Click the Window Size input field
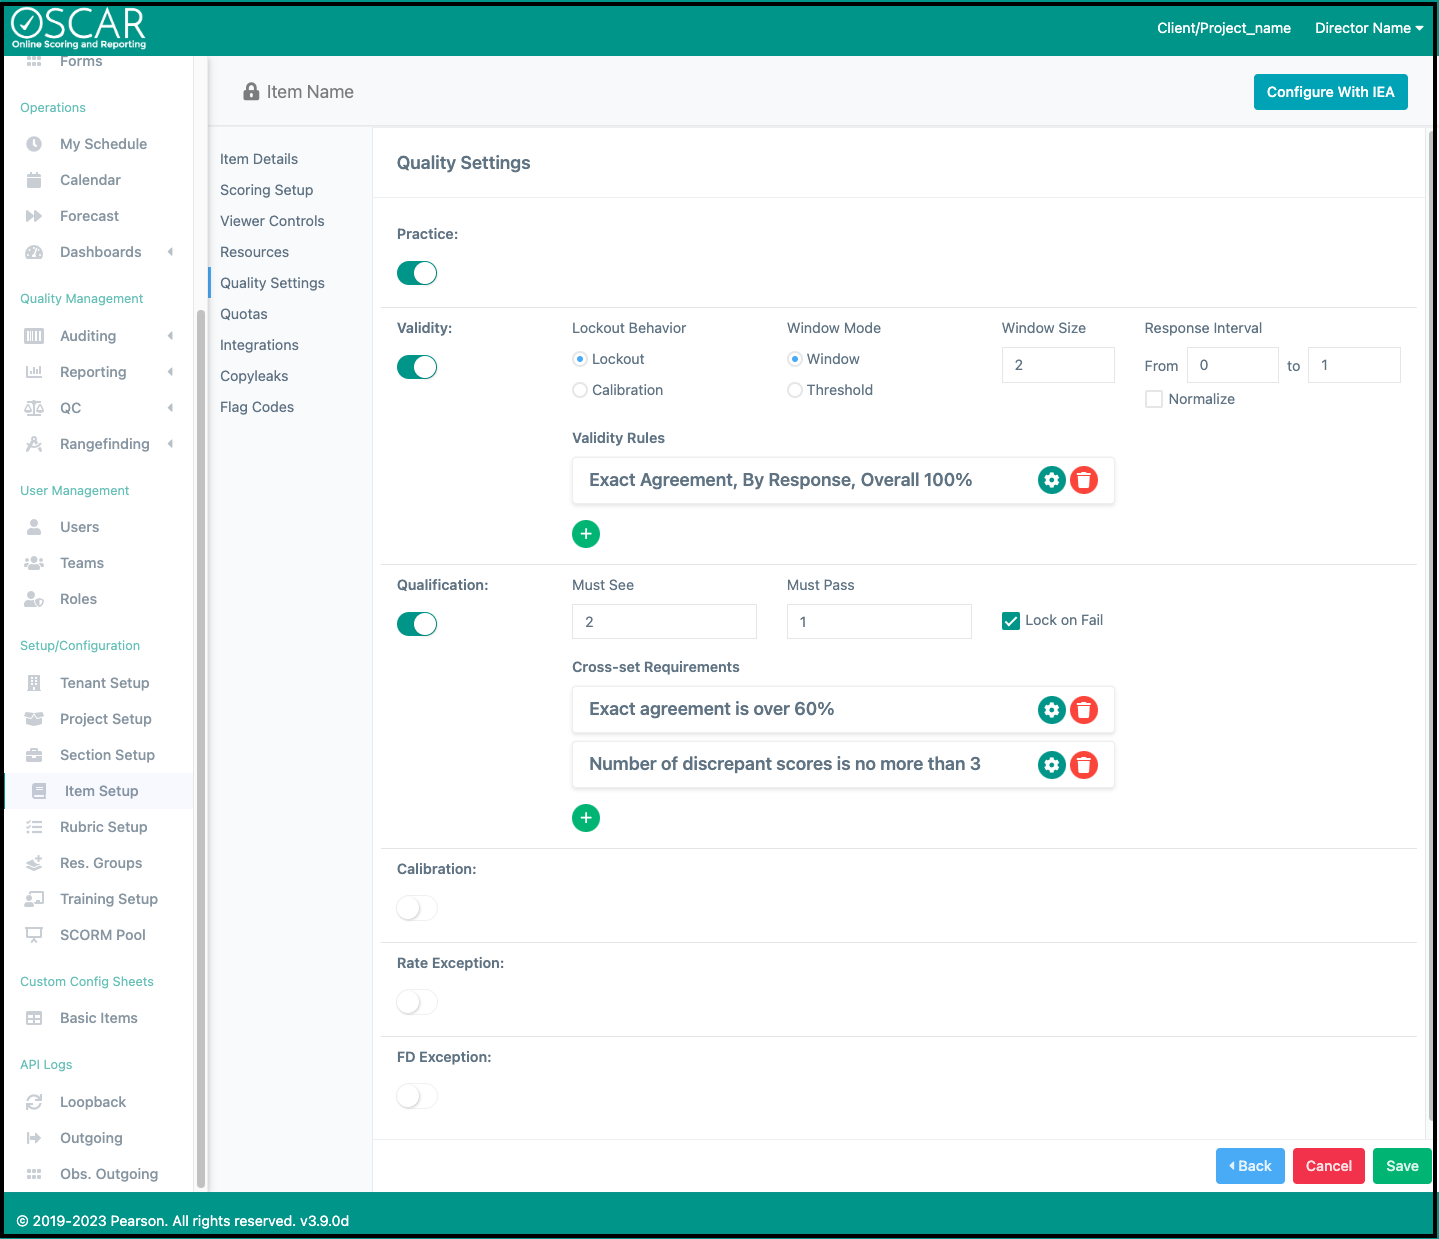Viewport: 1439px width, 1239px height. pos(1057,365)
